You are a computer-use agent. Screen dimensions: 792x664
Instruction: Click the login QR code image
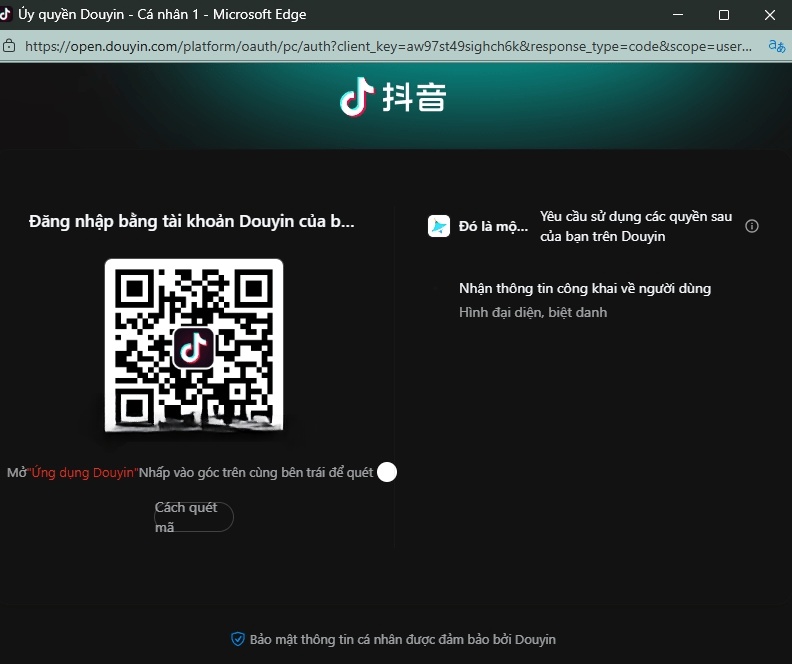coord(194,345)
